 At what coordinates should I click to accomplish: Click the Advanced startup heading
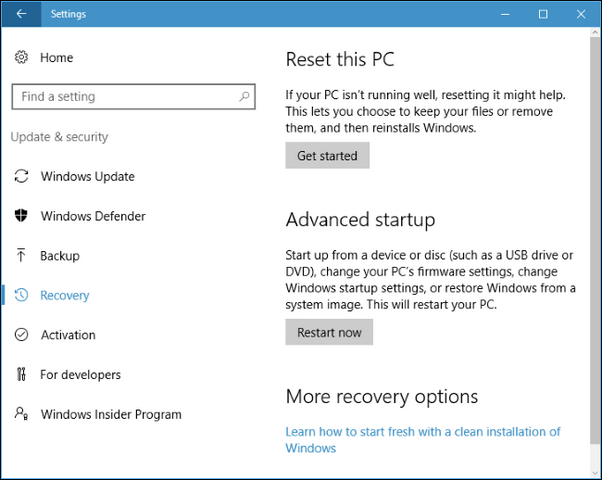click(360, 220)
